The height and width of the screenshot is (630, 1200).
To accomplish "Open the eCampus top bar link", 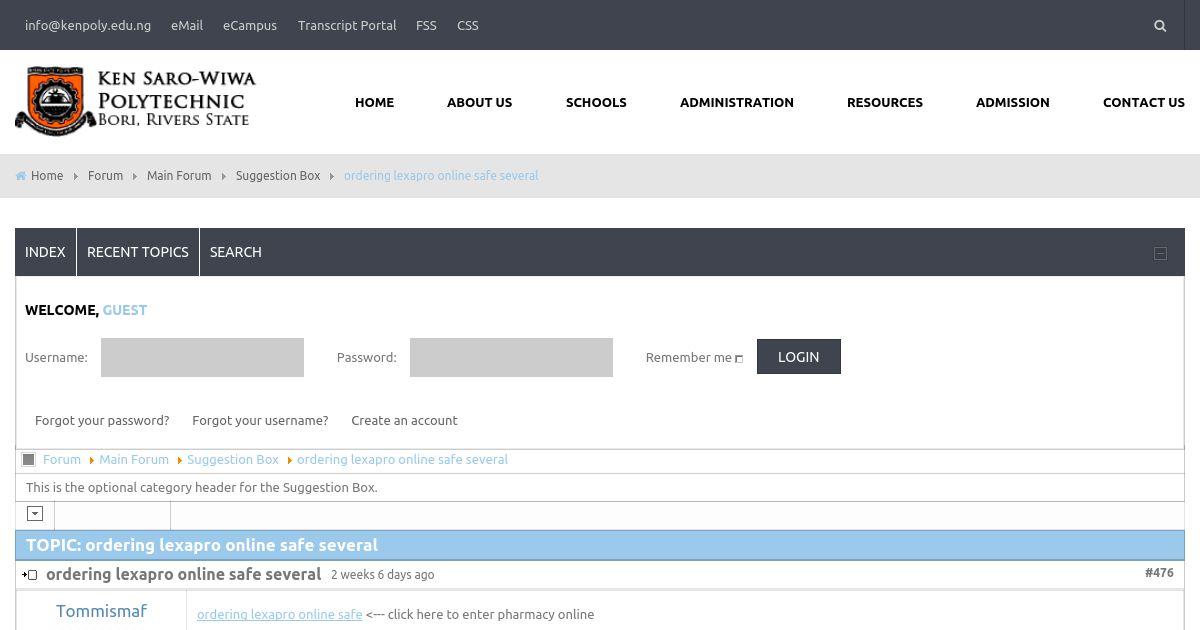I will [x=250, y=25].
